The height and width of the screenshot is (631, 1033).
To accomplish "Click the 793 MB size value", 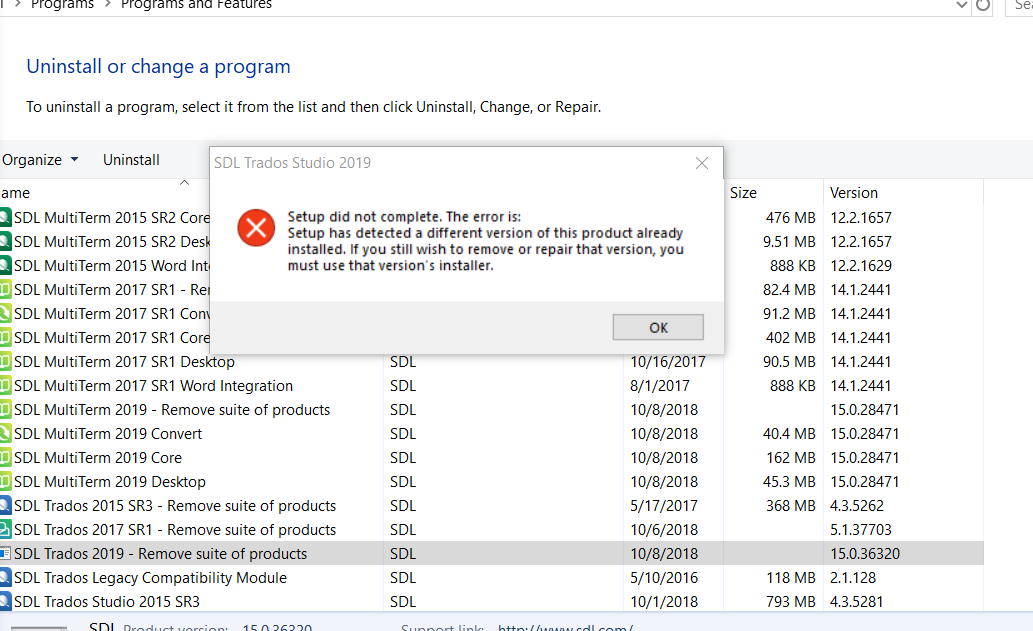I will pos(791,602).
